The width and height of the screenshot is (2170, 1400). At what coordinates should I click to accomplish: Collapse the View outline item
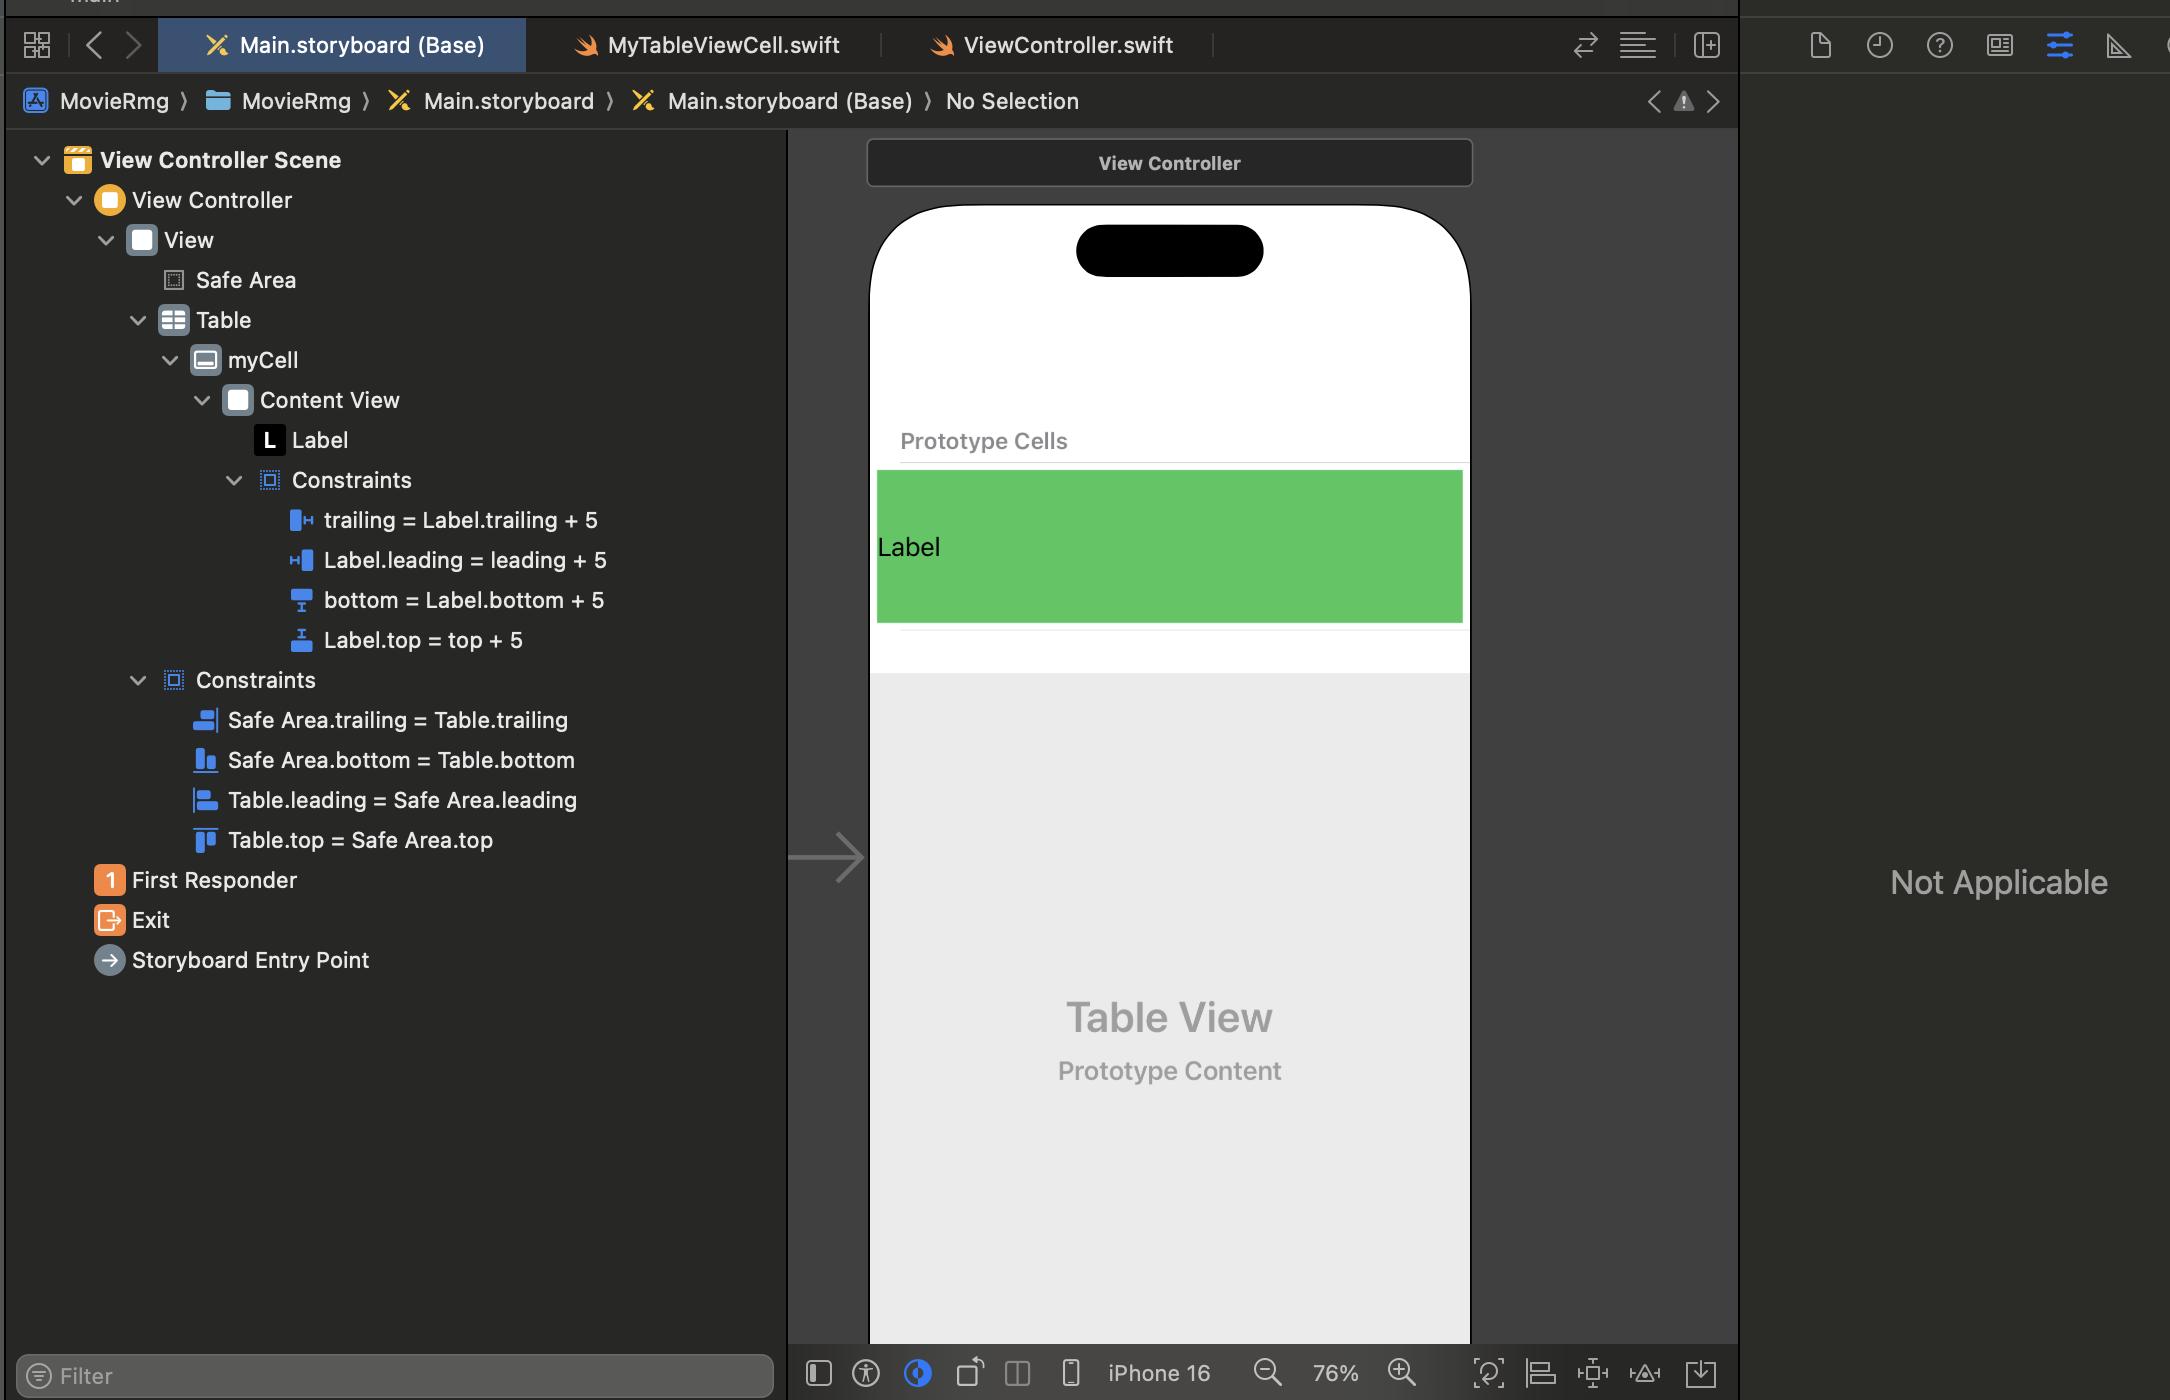106,240
